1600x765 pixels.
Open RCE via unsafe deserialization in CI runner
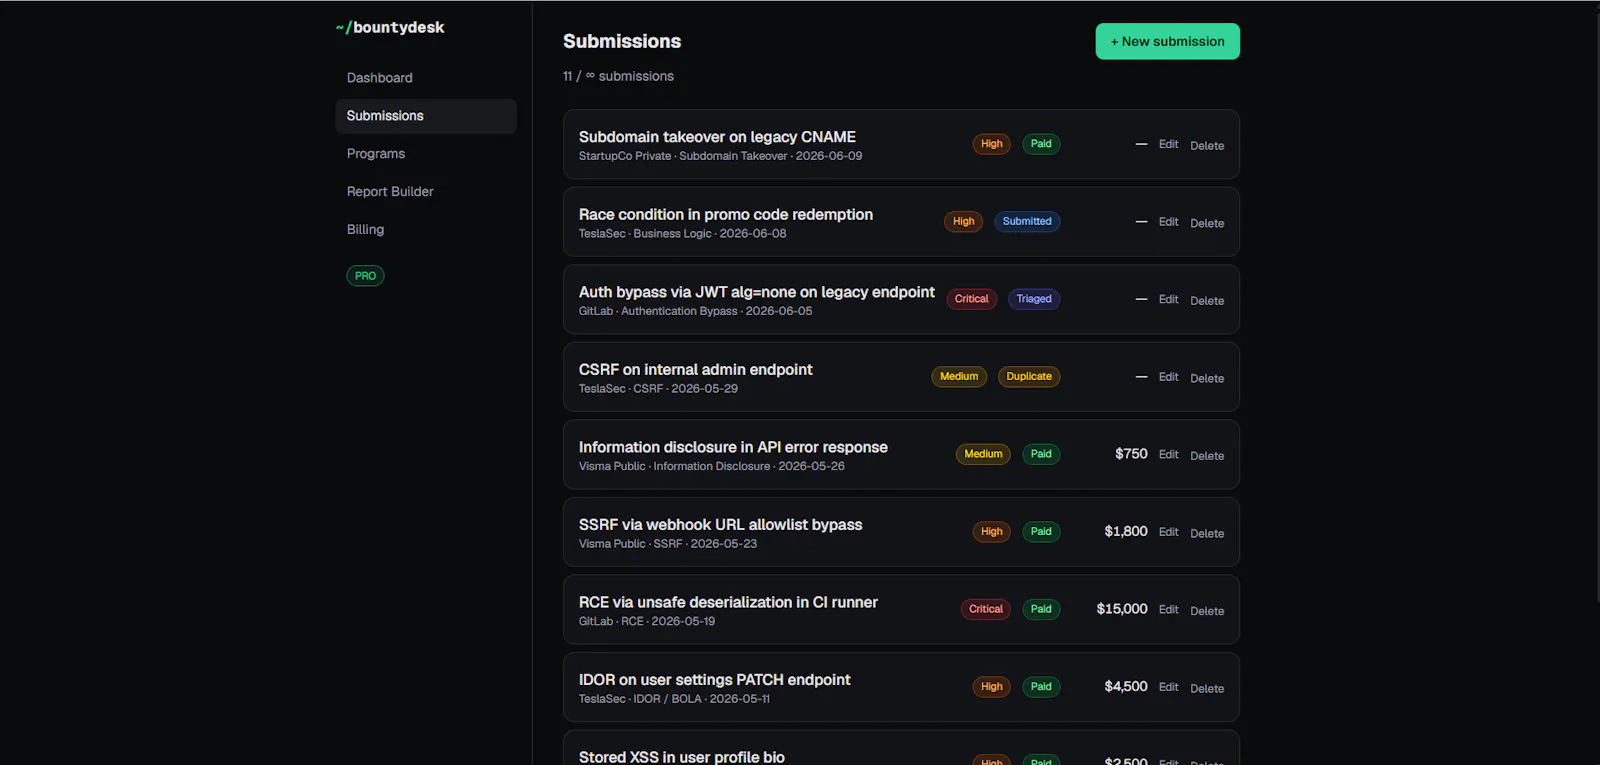pos(728,602)
